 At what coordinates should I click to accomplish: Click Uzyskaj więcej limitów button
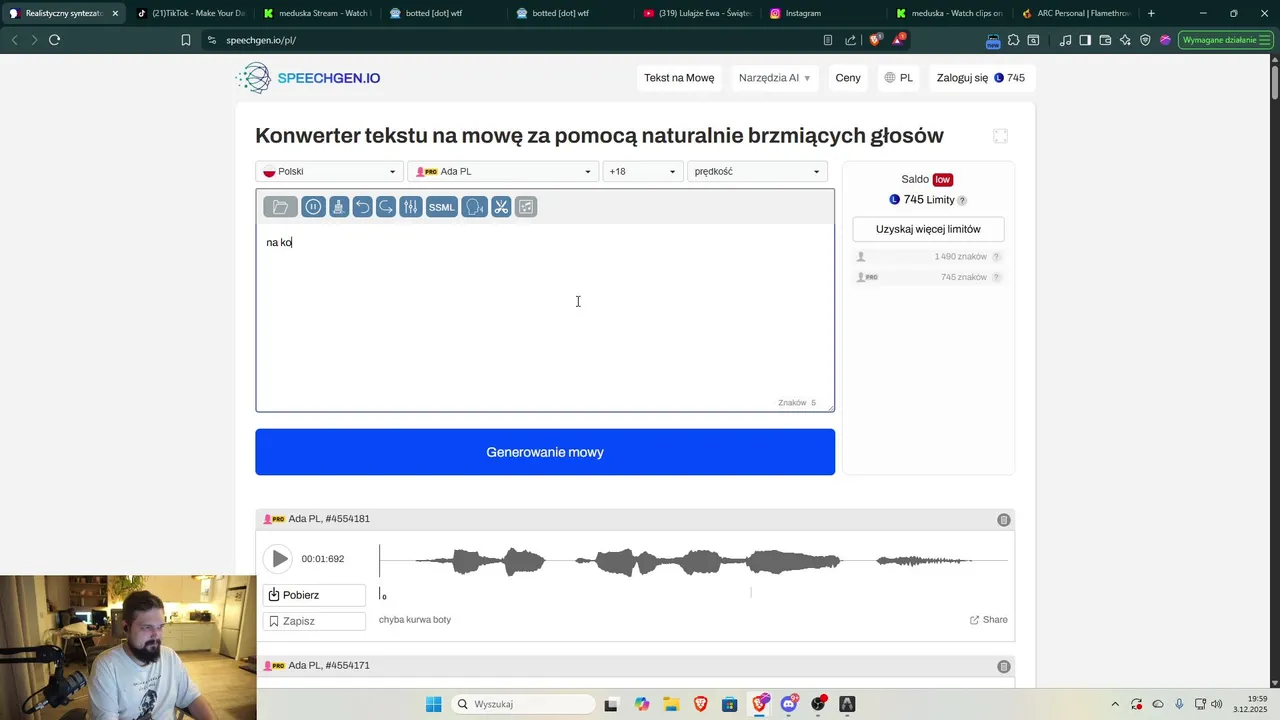(x=928, y=229)
